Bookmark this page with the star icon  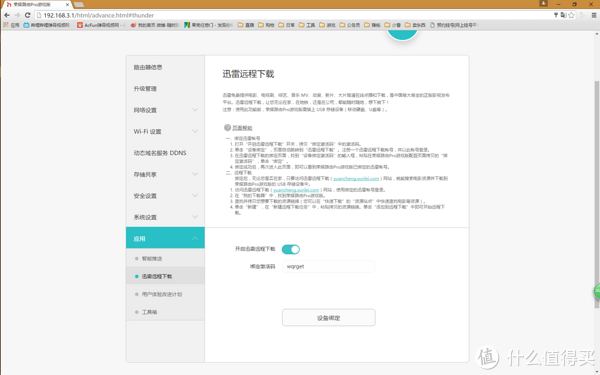(x=571, y=15)
